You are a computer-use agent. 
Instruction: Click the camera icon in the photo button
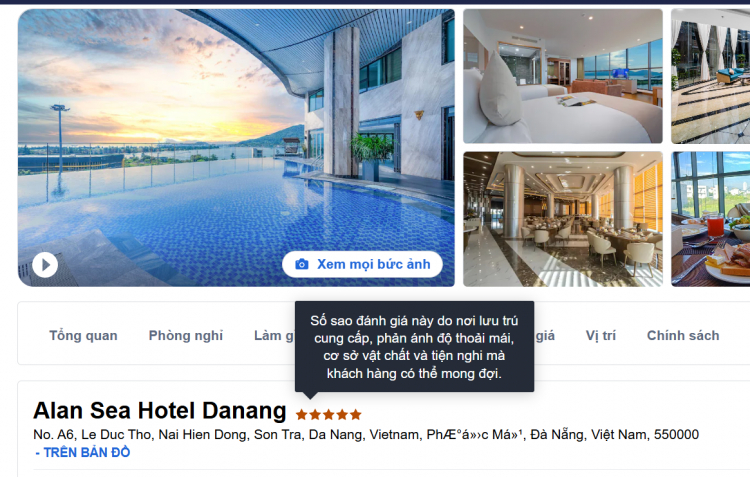tap(302, 264)
